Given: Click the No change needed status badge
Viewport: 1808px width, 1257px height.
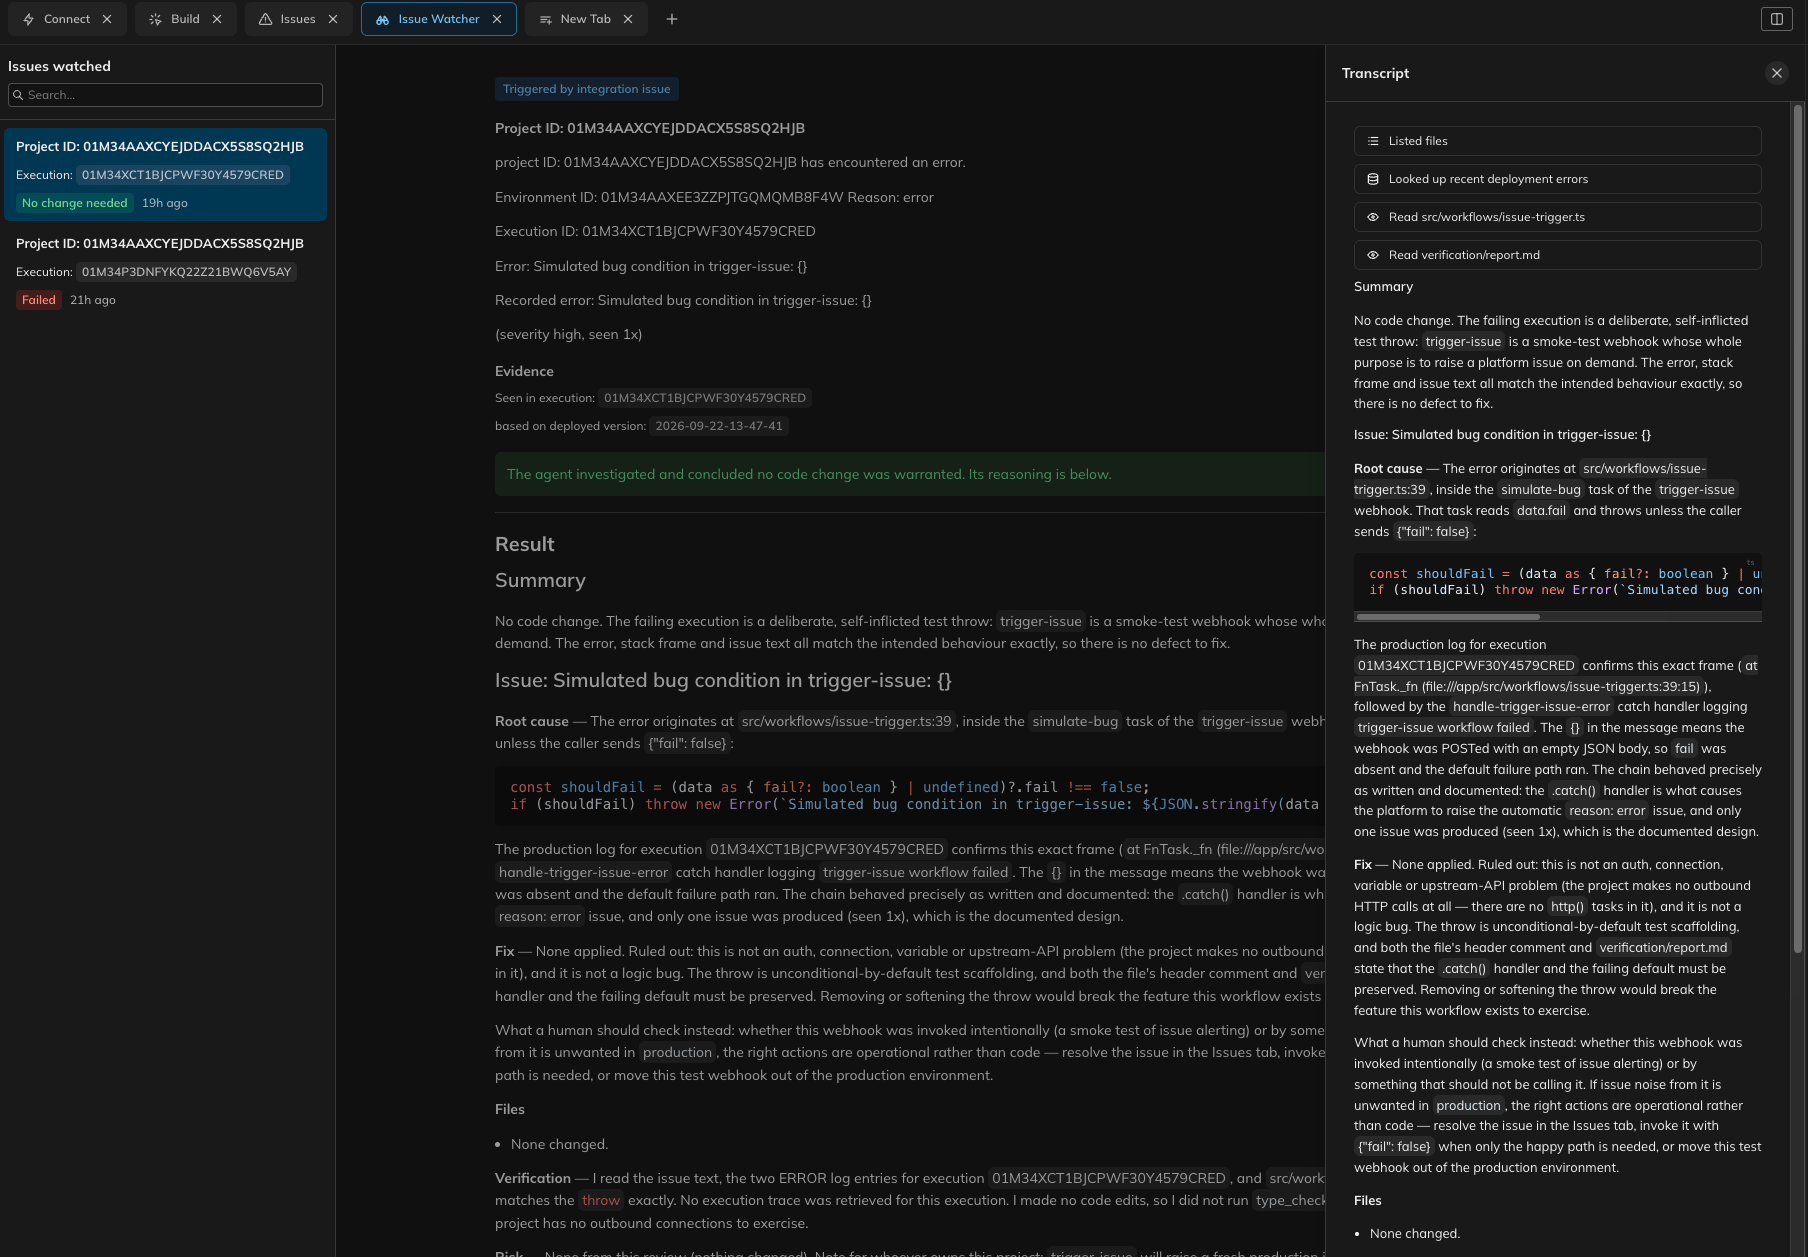Looking at the screenshot, I should pos(75,203).
